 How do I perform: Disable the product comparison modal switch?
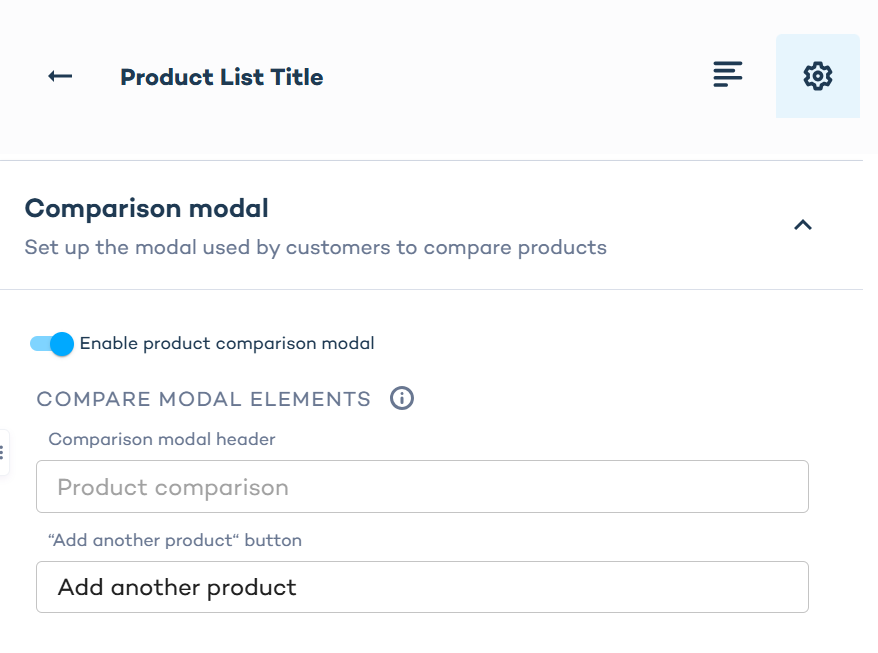(x=52, y=344)
